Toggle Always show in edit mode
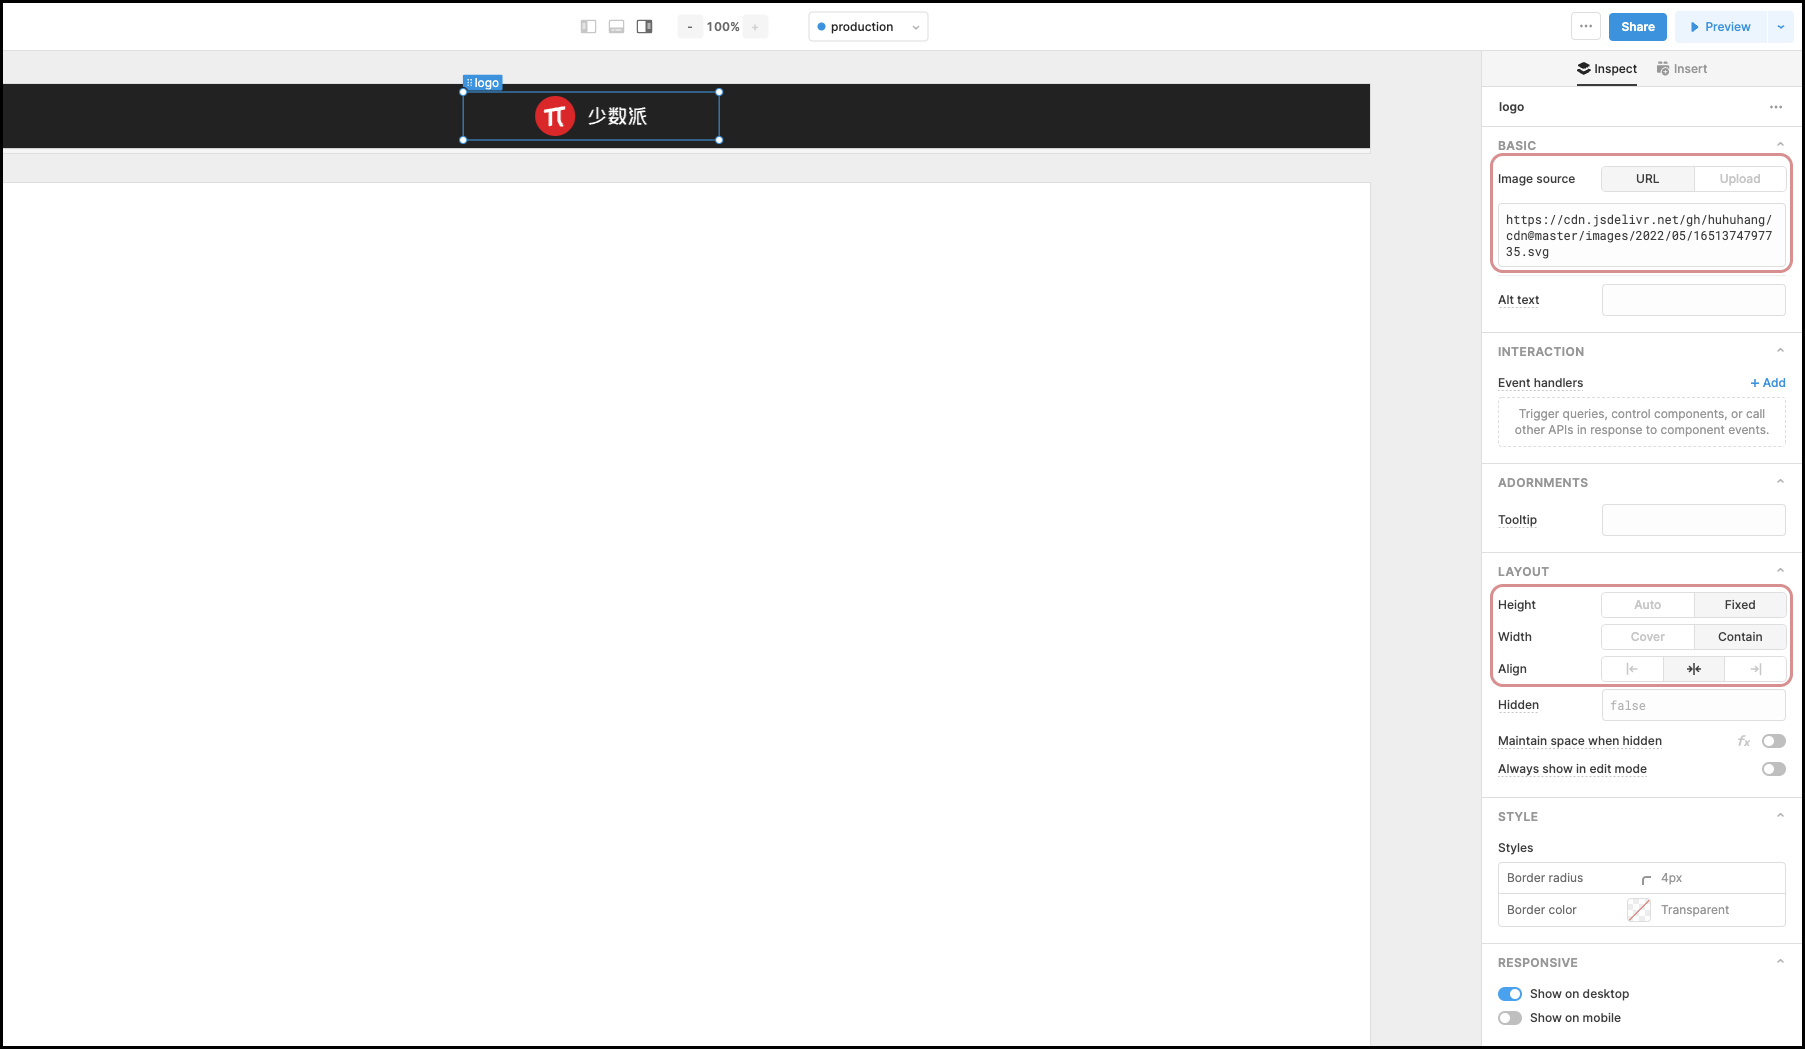Viewport: 1805px width, 1049px height. (1774, 769)
